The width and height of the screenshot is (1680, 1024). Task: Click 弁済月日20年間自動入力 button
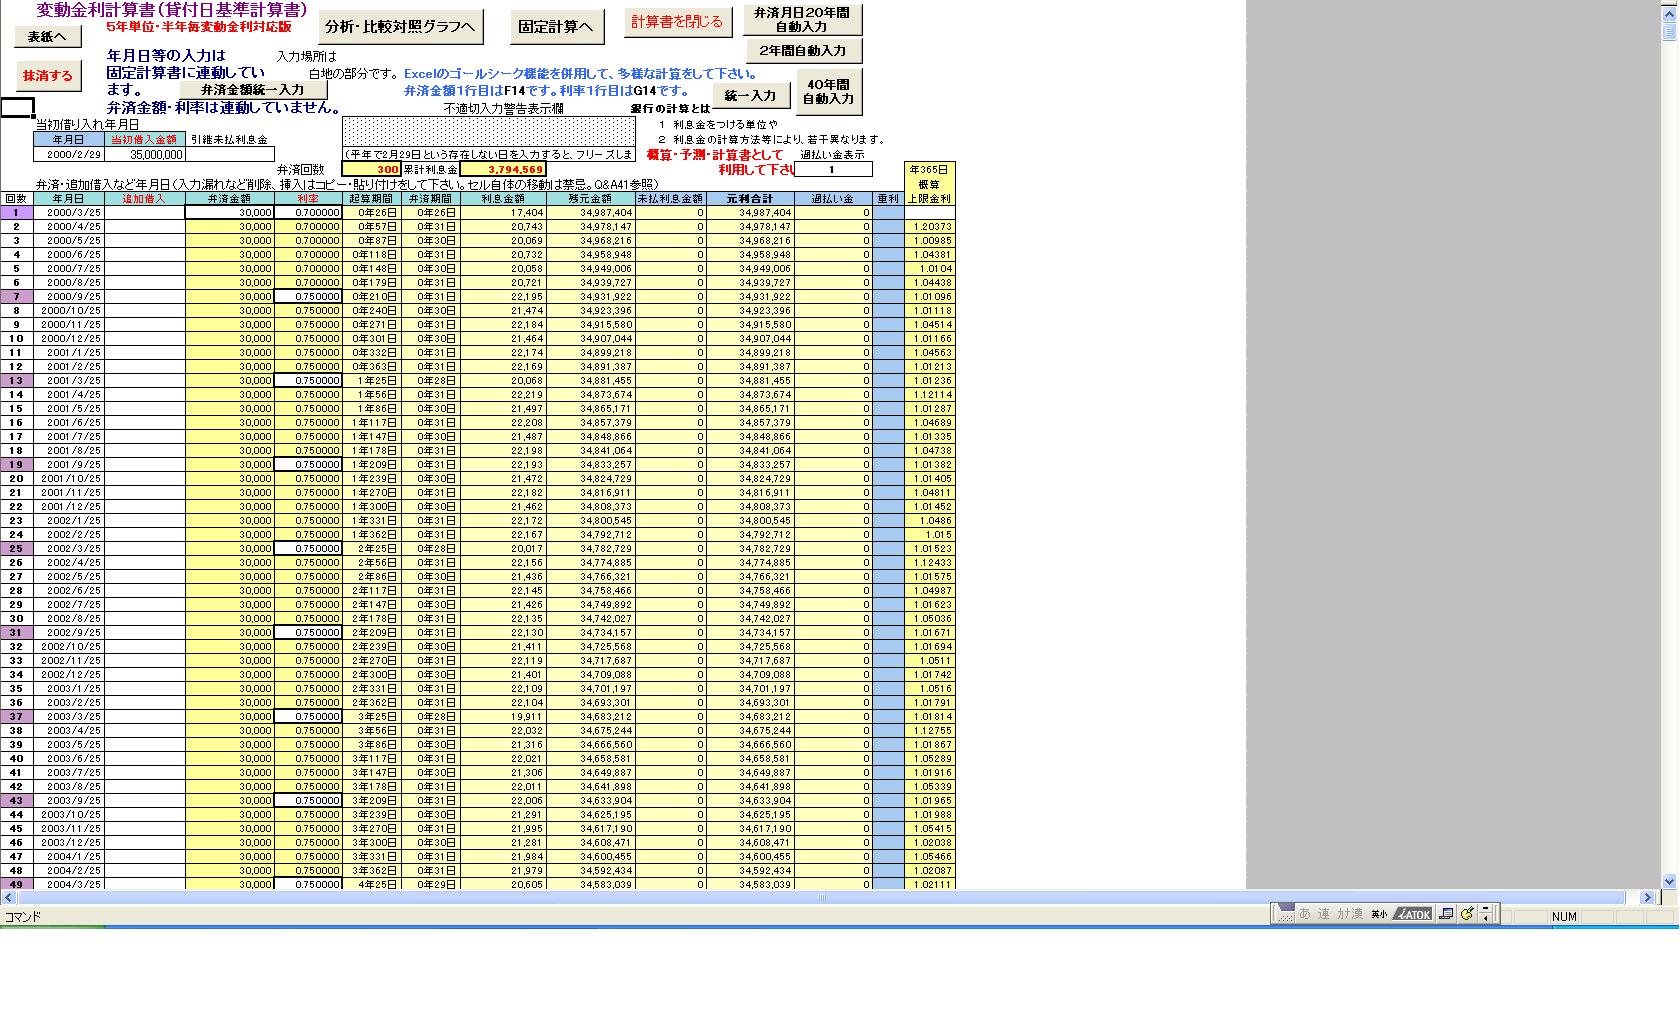[802, 20]
